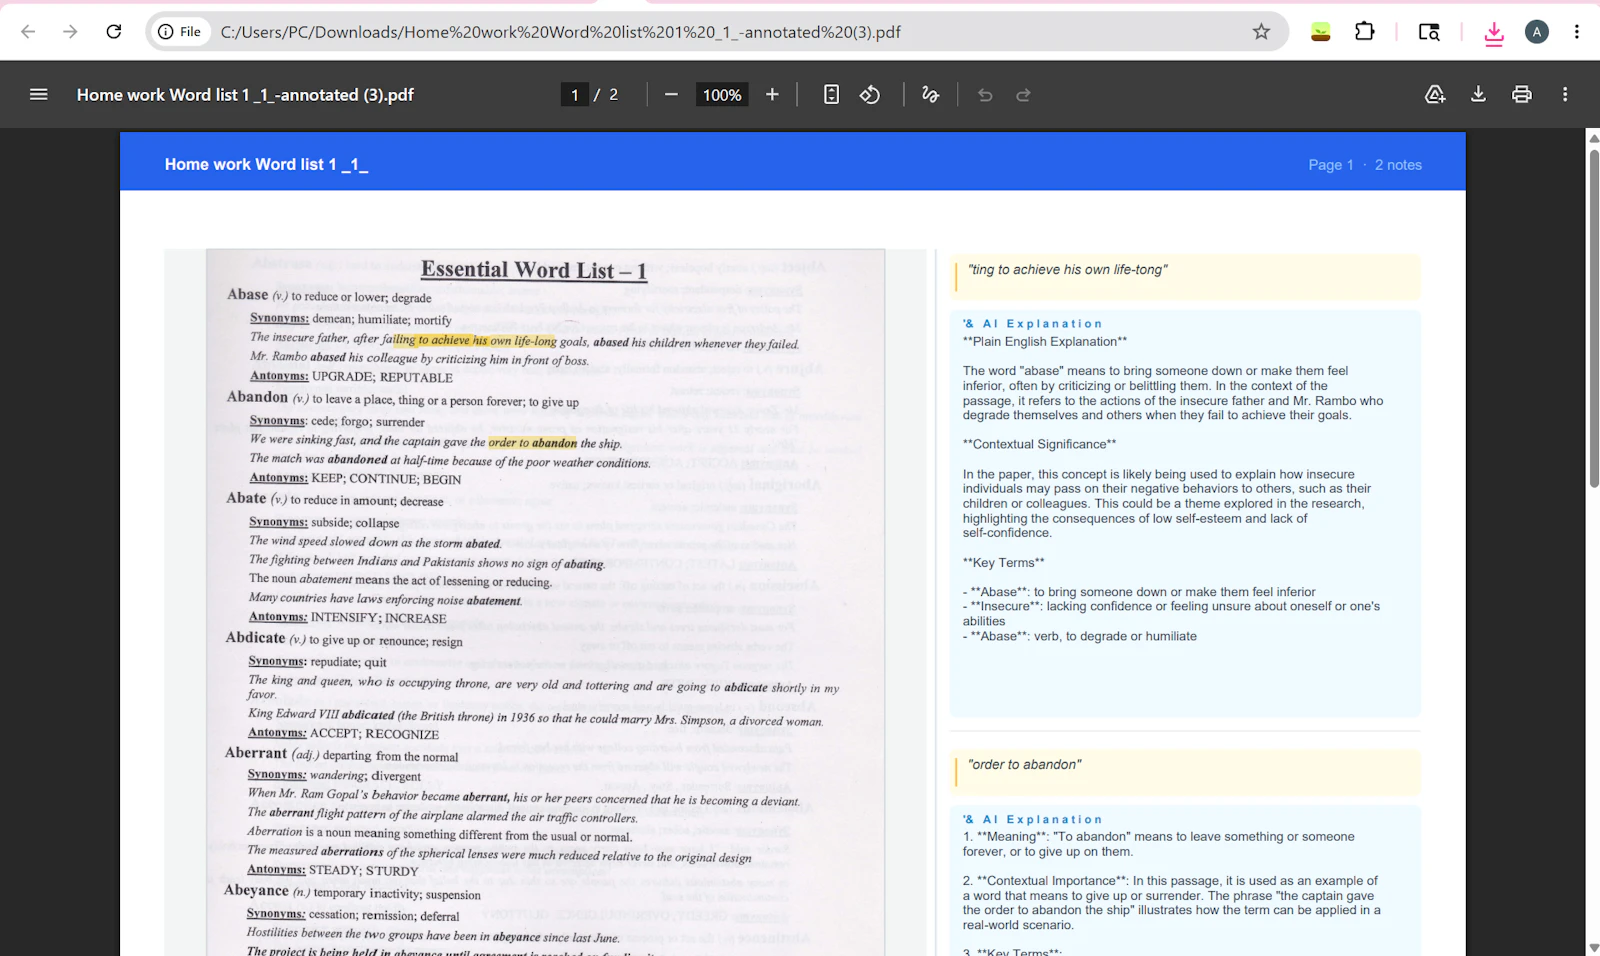Click the word entry 'Abase'
This screenshot has height=956, width=1600.
point(247,294)
